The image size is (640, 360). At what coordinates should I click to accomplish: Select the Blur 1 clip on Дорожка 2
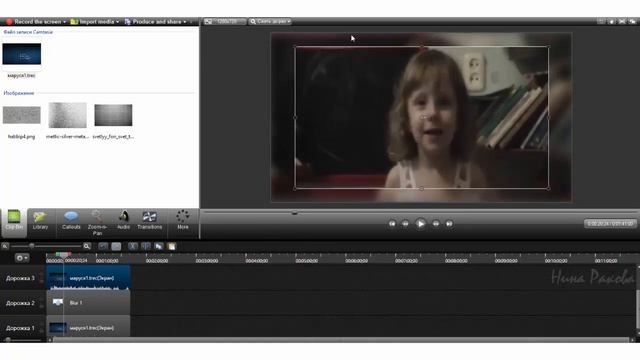tap(89, 303)
